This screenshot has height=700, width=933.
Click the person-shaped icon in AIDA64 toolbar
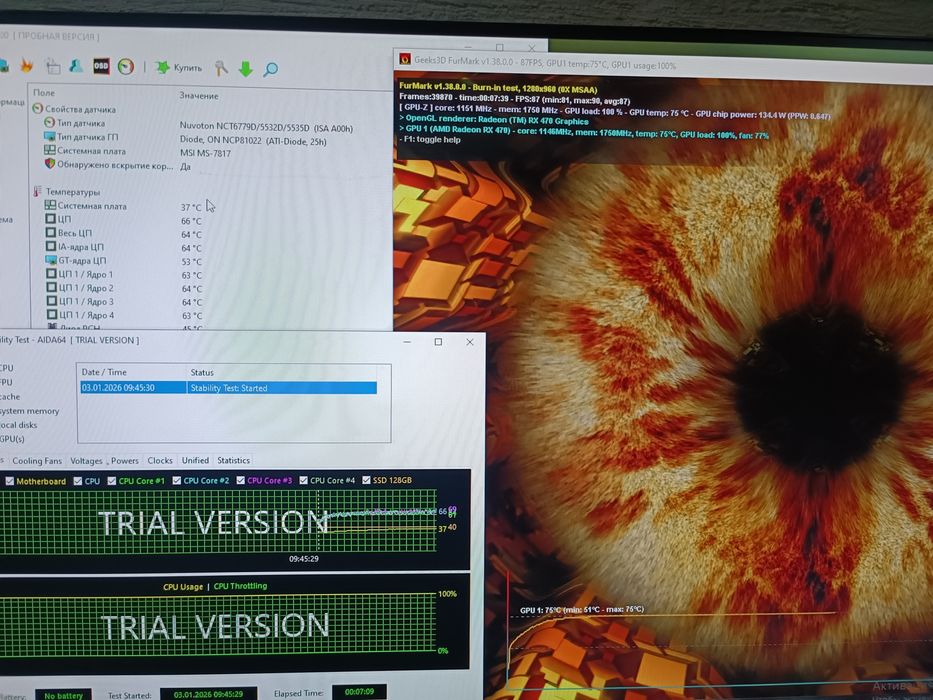coord(76,65)
